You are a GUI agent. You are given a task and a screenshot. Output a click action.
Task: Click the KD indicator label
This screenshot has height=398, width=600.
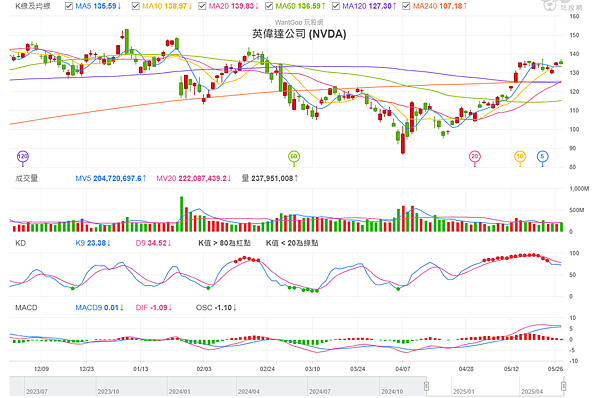tap(20, 243)
